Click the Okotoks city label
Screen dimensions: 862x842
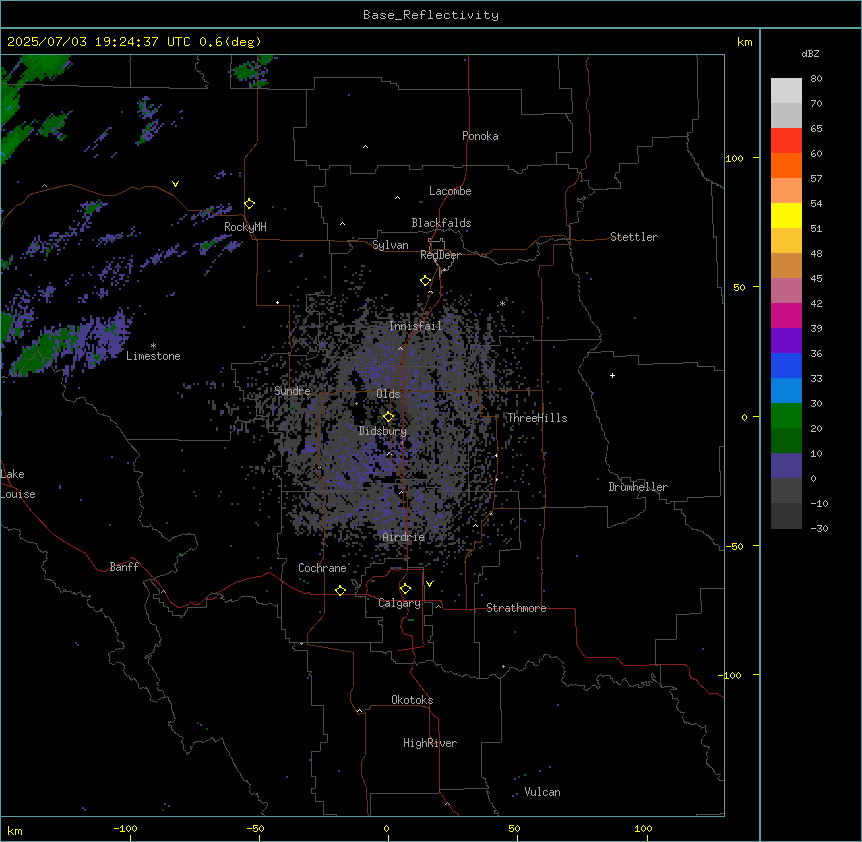412,700
